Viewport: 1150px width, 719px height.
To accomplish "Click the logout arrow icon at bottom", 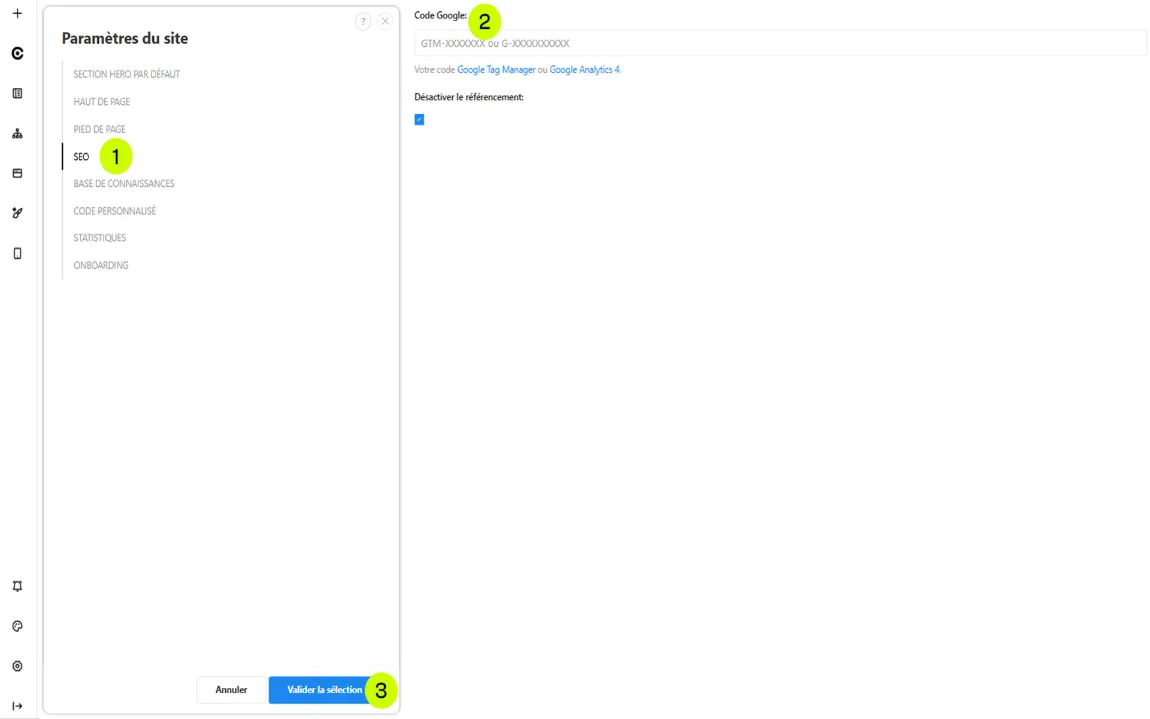I will 17,705.
